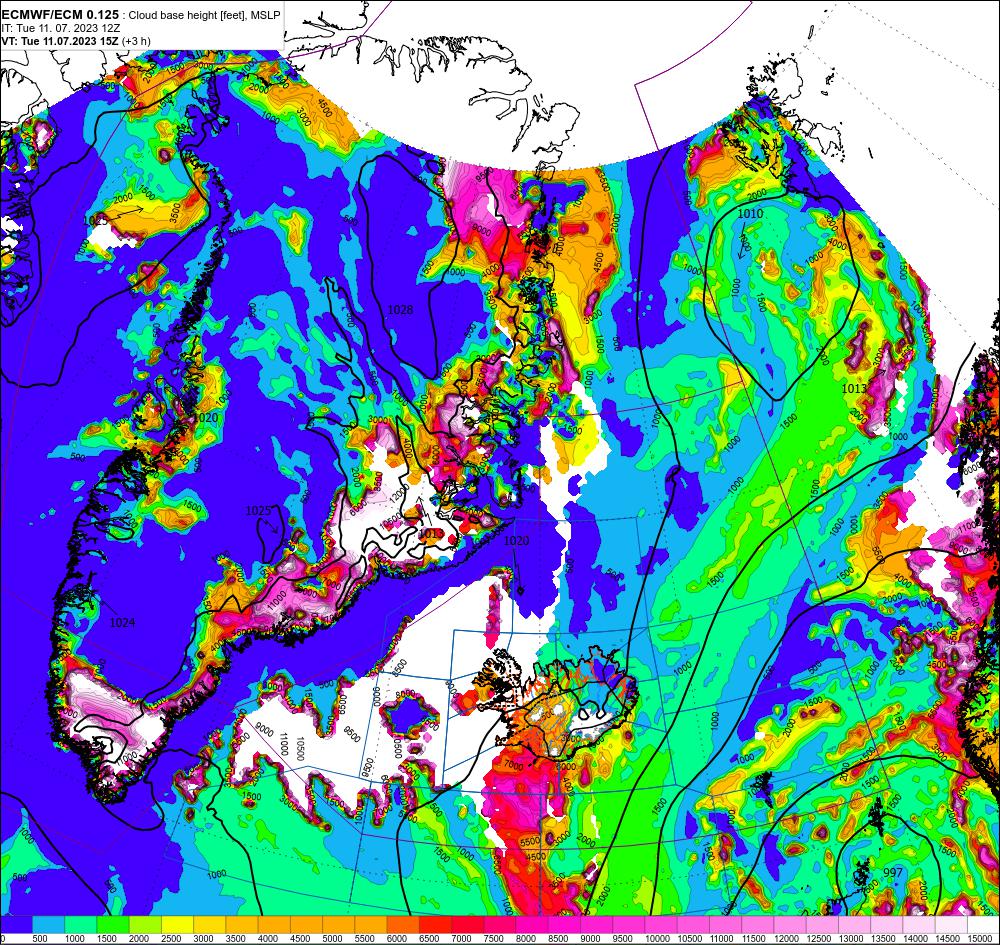Image resolution: width=1000 pixels, height=945 pixels.
Task: Select the 6500–7000 ft red legend swatch
Action: pyautogui.click(x=436, y=925)
